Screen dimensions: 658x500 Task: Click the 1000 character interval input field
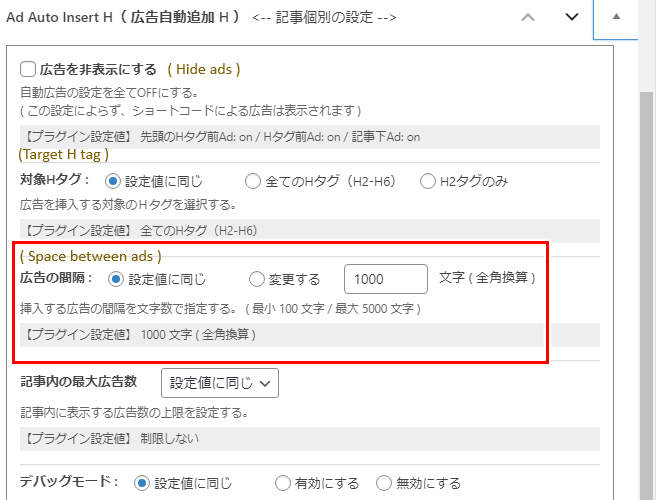point(386,279)
